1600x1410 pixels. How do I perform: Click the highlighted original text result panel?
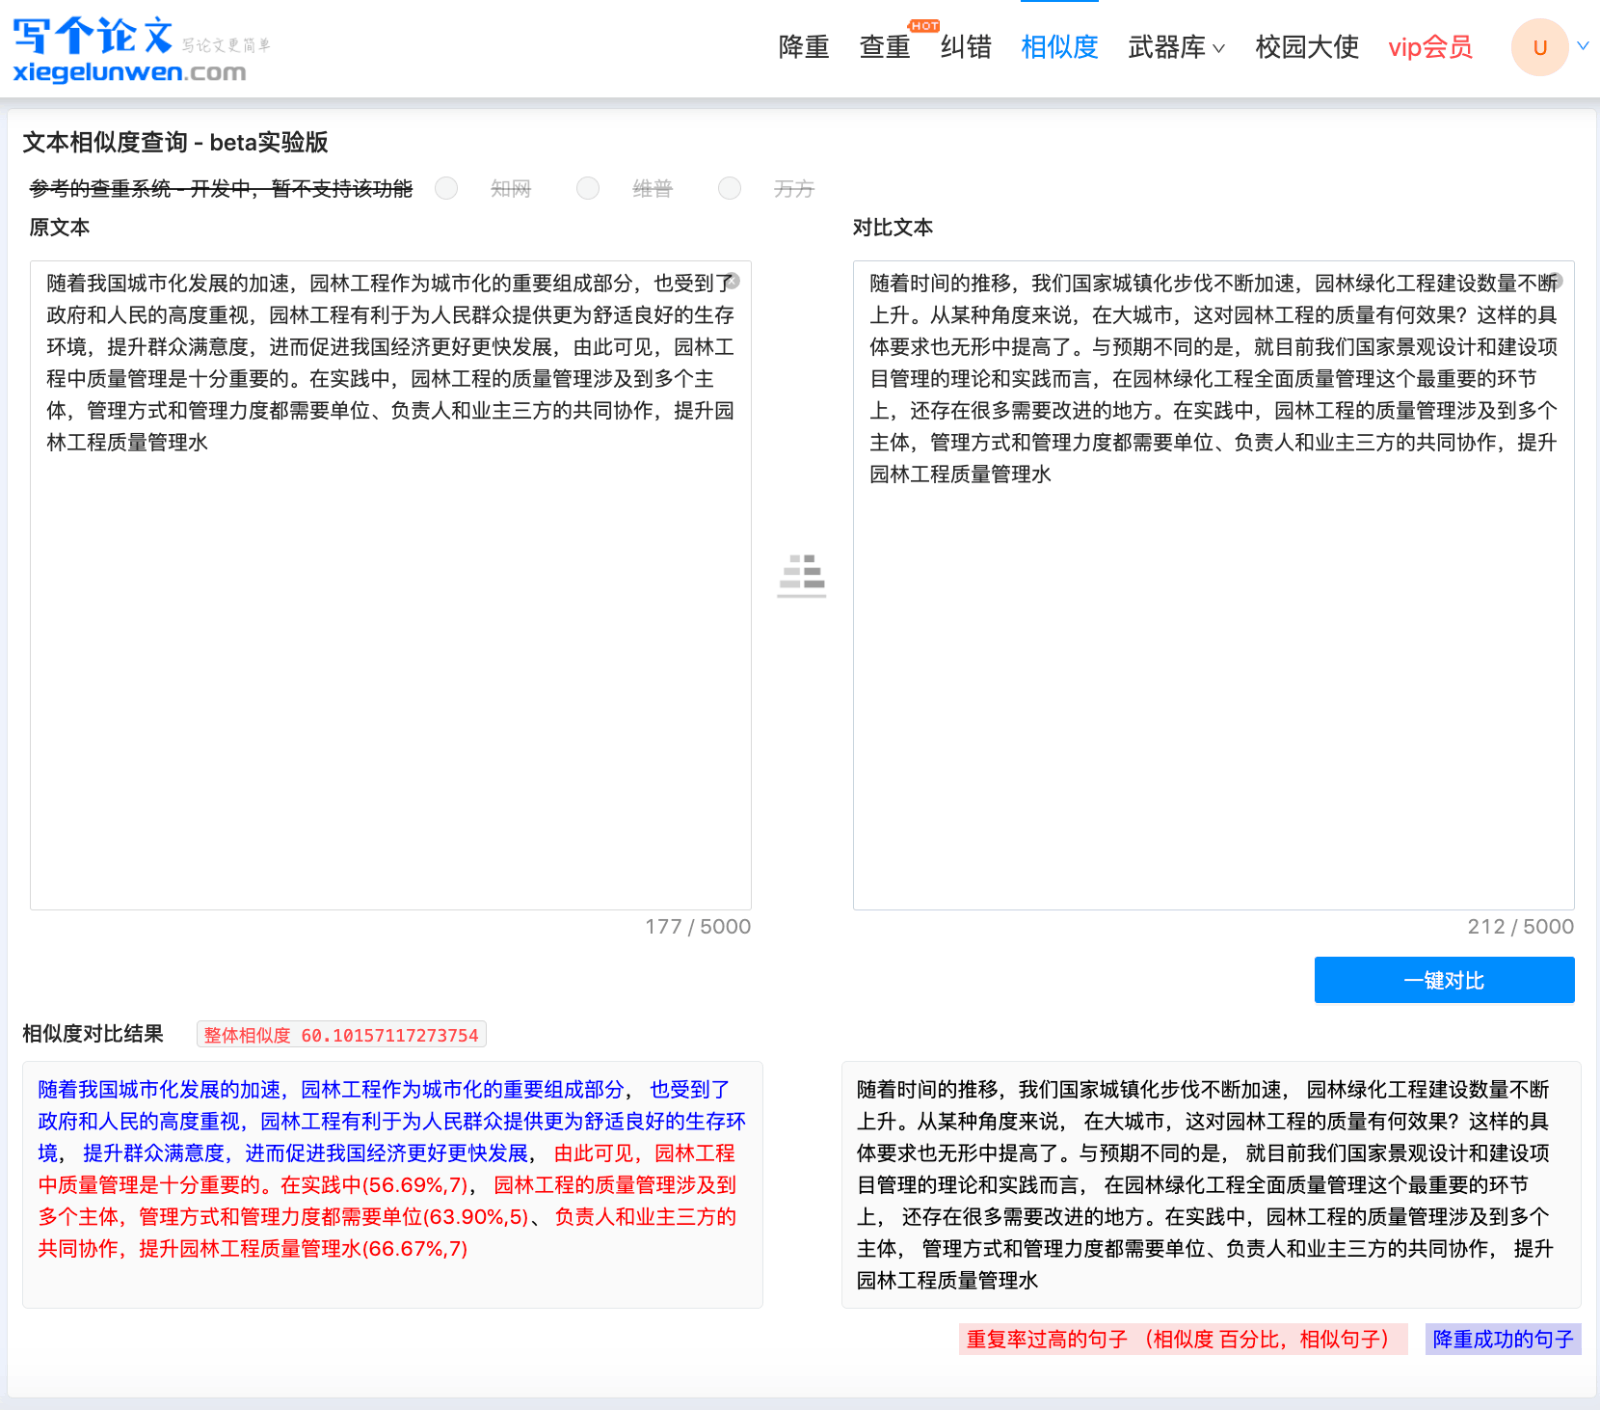tap(393, 1185)
